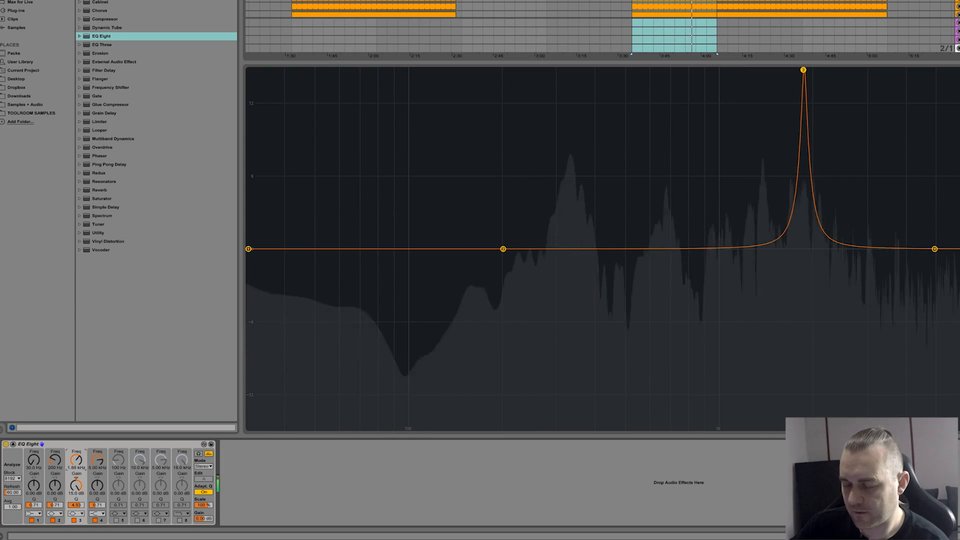The width and height of the screenshot is (960, 540).
Task: Expand the EQ Eight browser folder
Action: (x=79, y=36)
